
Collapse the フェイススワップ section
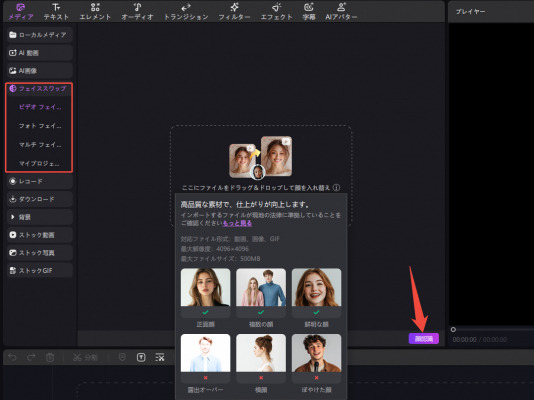tap(39, 89)
